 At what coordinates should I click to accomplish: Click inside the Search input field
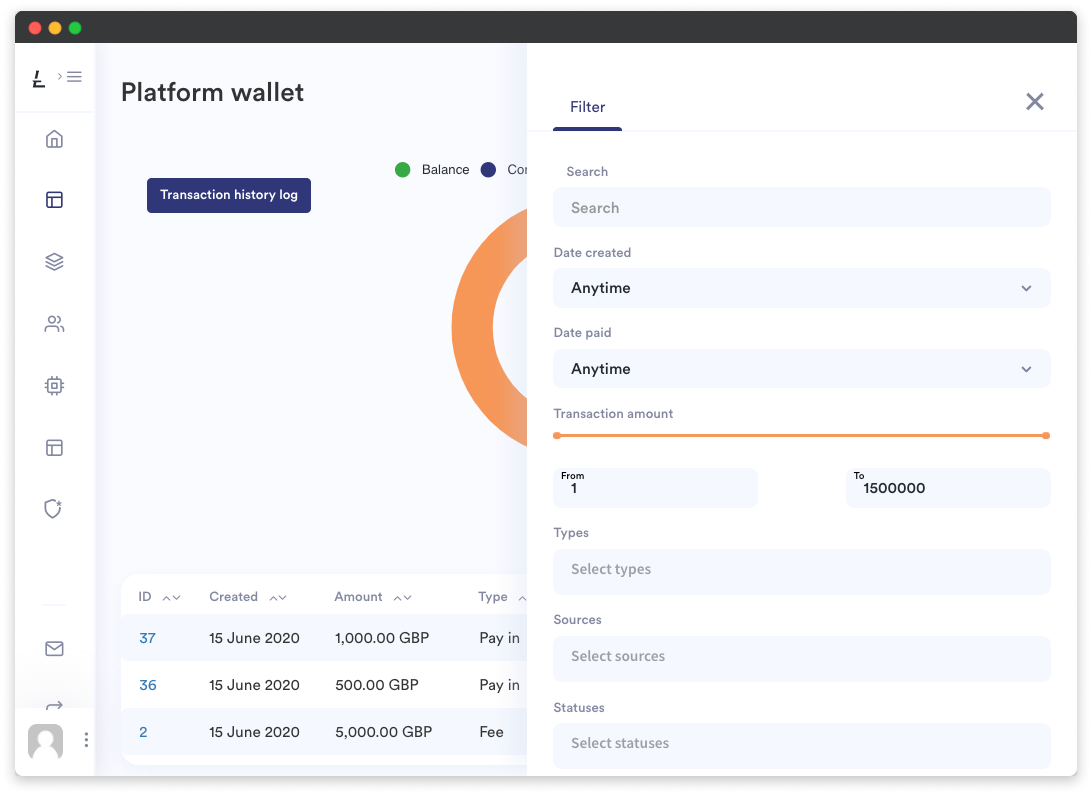pos(802,207)
